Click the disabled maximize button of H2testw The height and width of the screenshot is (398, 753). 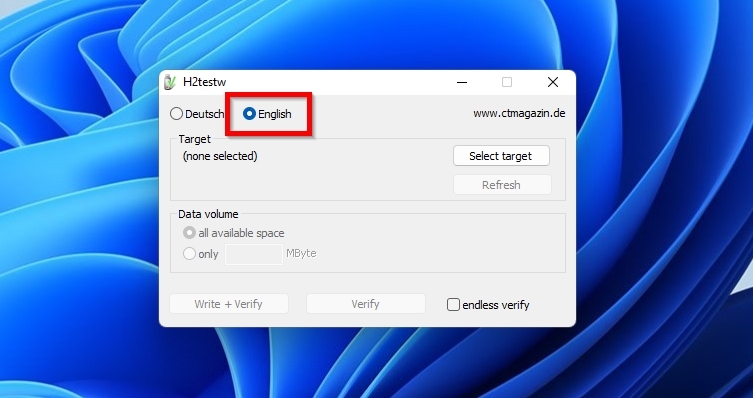click(x=507, y=83)
